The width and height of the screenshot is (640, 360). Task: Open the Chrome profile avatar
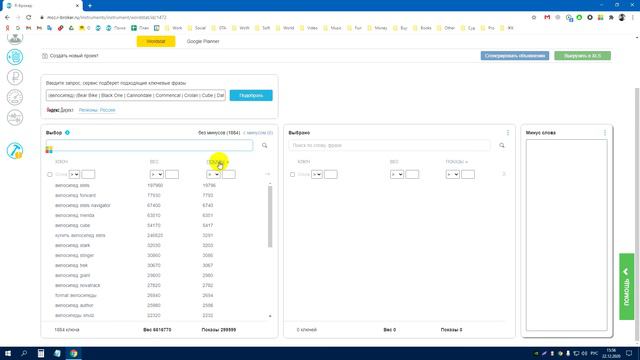click(x=622, y=18)
